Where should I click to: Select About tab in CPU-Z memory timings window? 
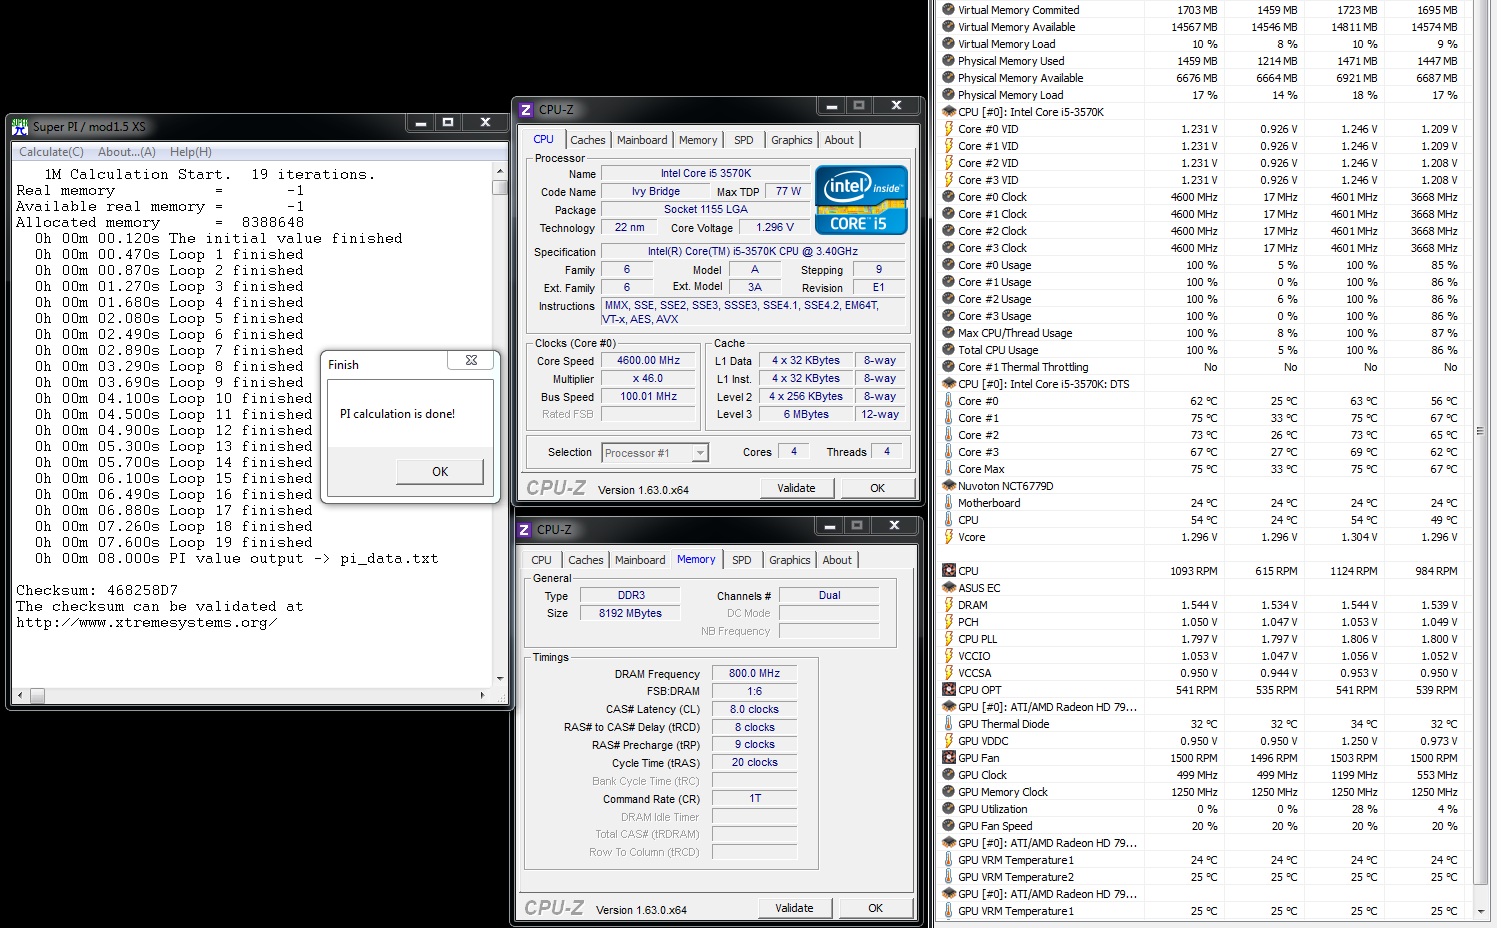click(x=838, y=560)
